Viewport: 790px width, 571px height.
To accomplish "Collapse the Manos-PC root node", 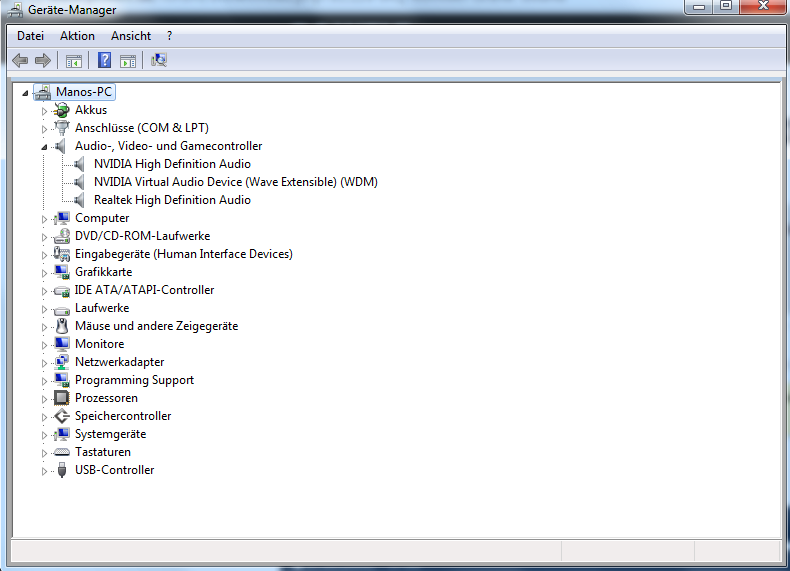I will pyautogui.click(x=25, y=93).
